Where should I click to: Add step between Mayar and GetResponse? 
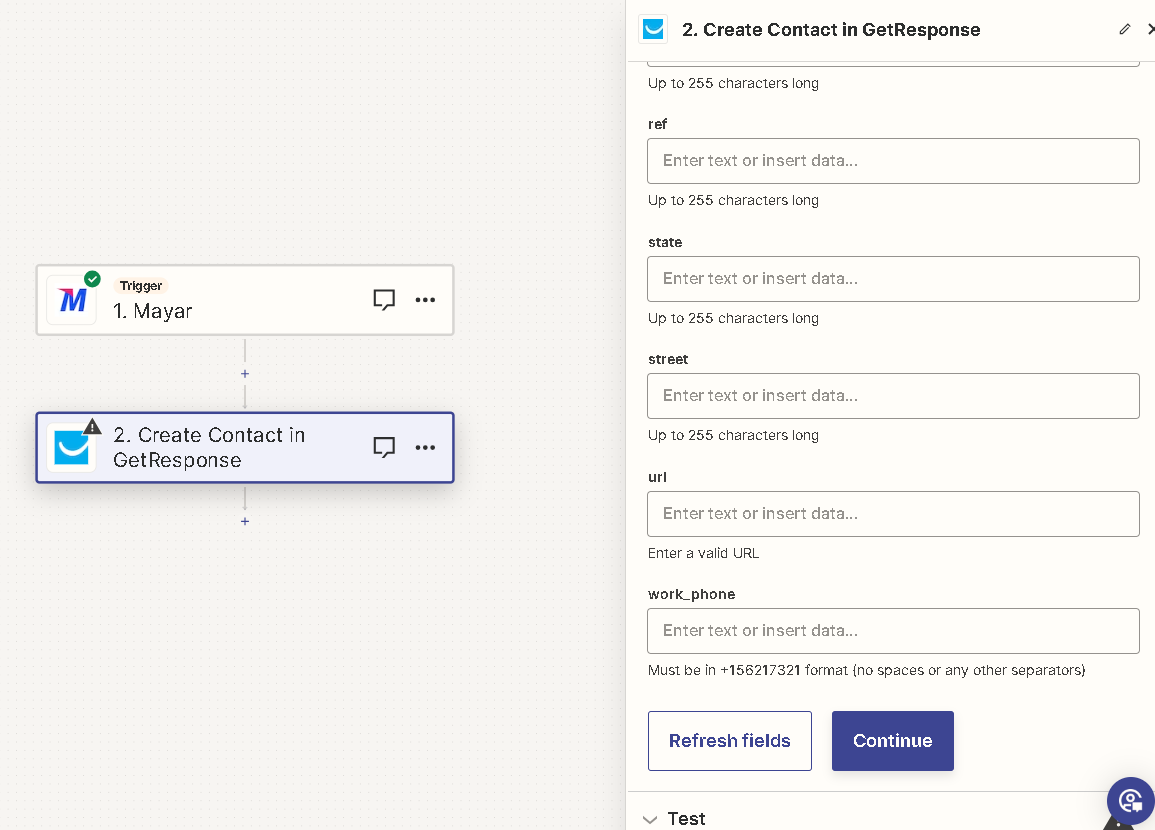[245, 374]
